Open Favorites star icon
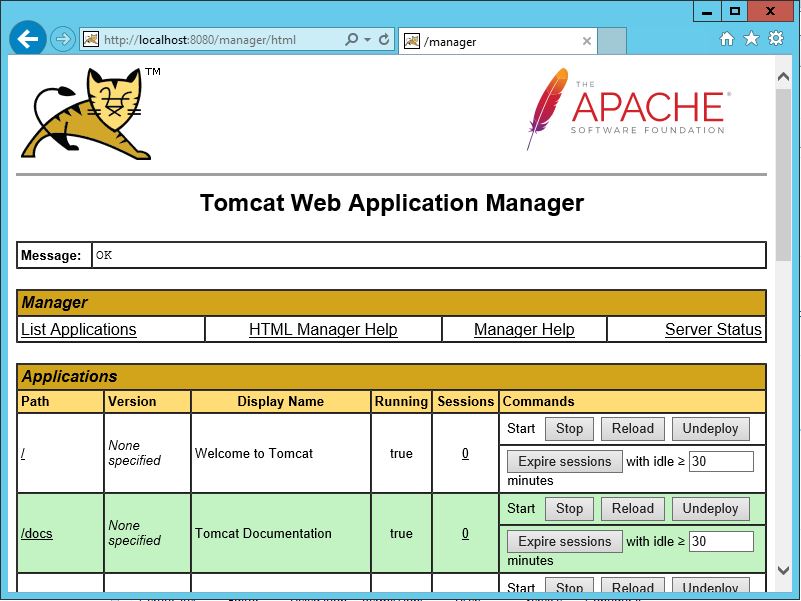 pos(751,38)
